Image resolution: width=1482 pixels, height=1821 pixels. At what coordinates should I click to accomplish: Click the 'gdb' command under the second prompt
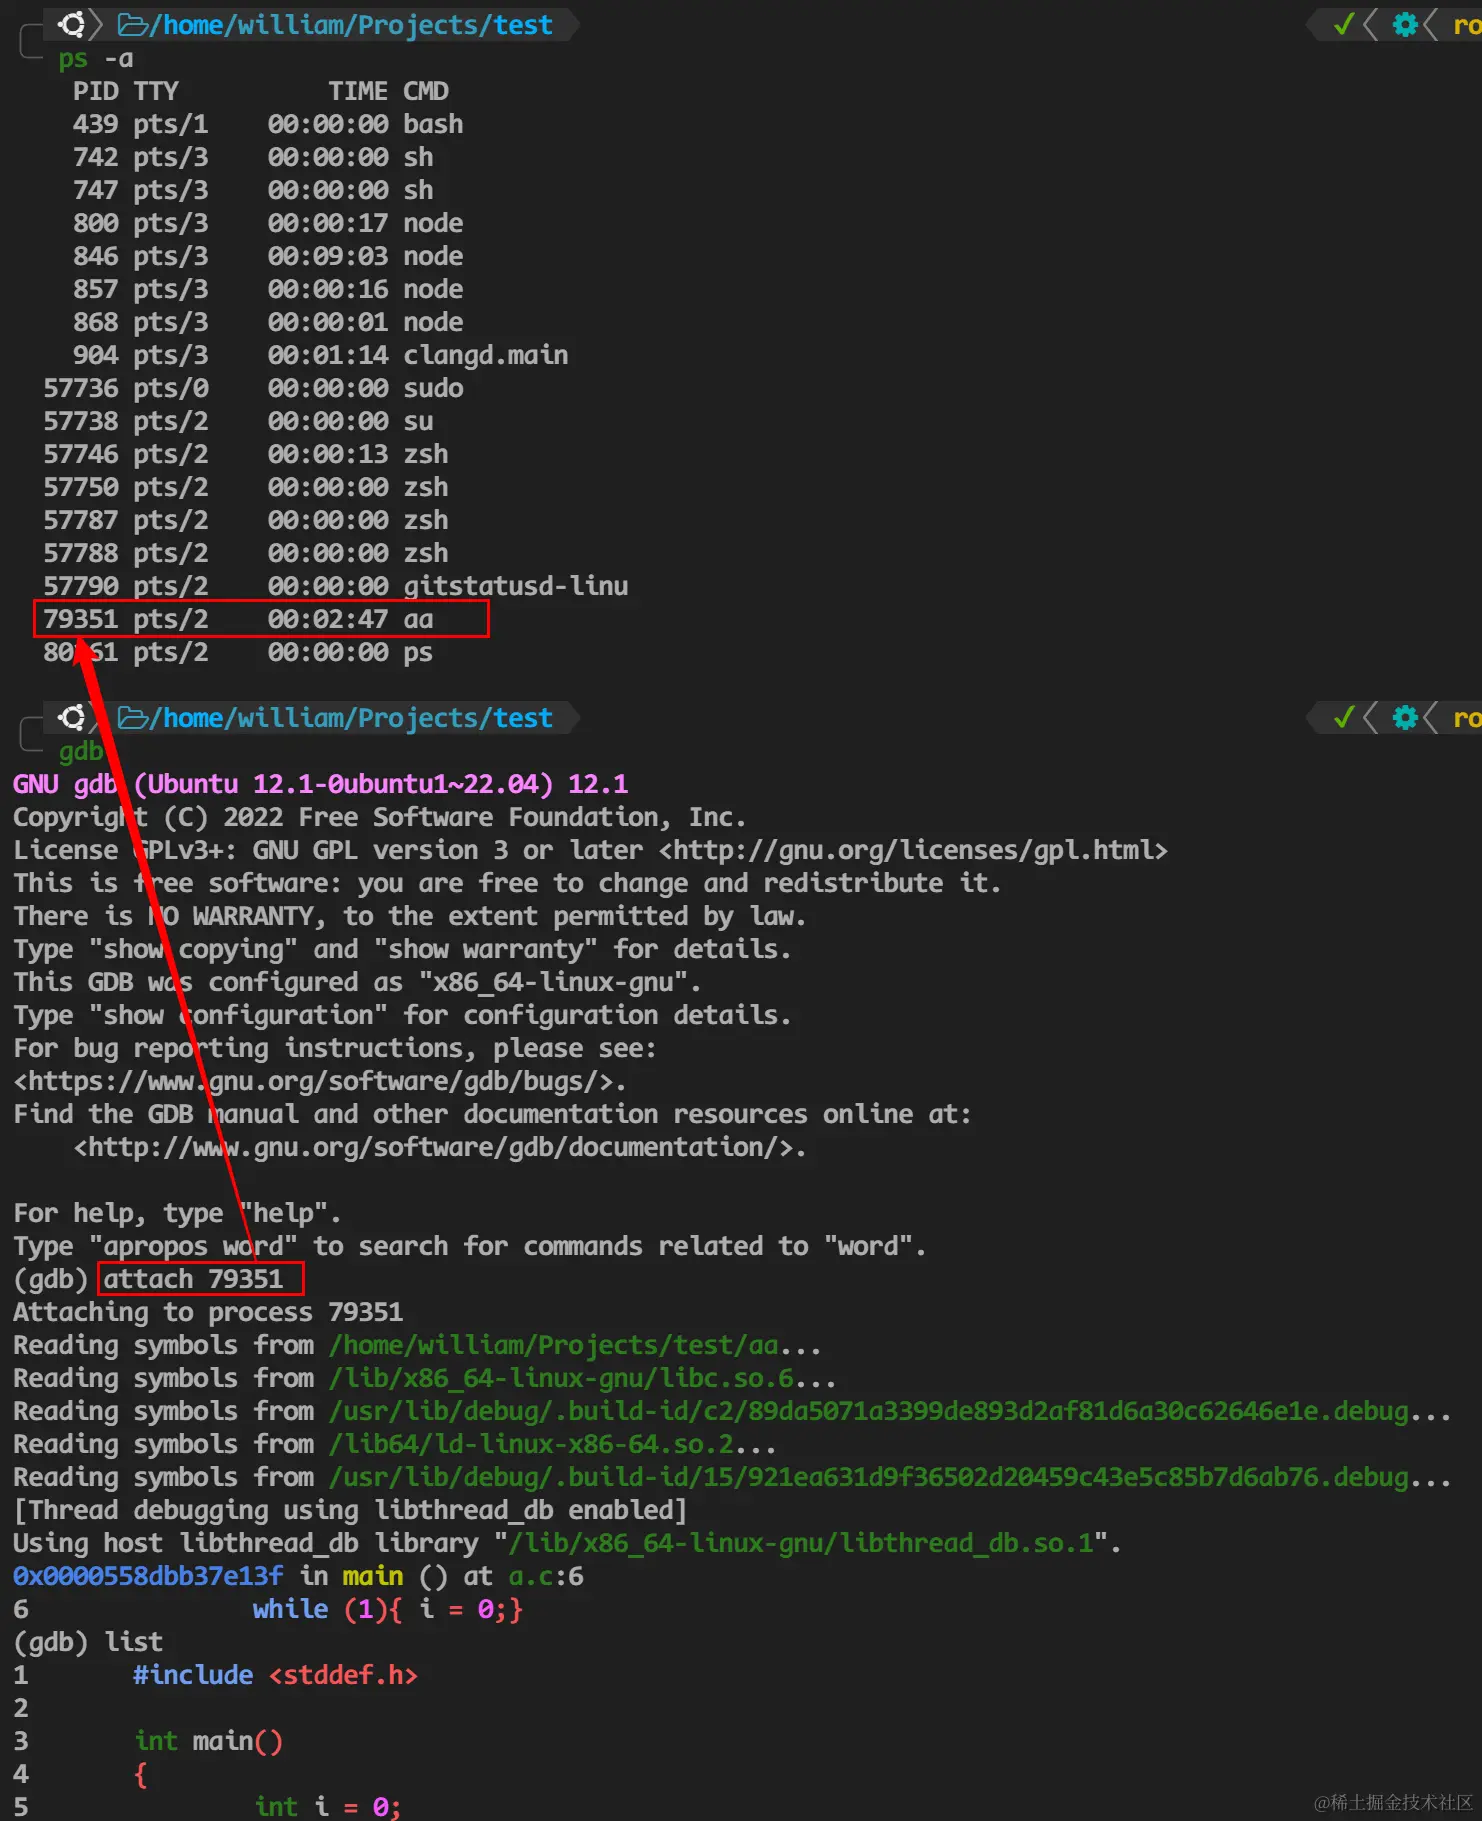(81, 751)
